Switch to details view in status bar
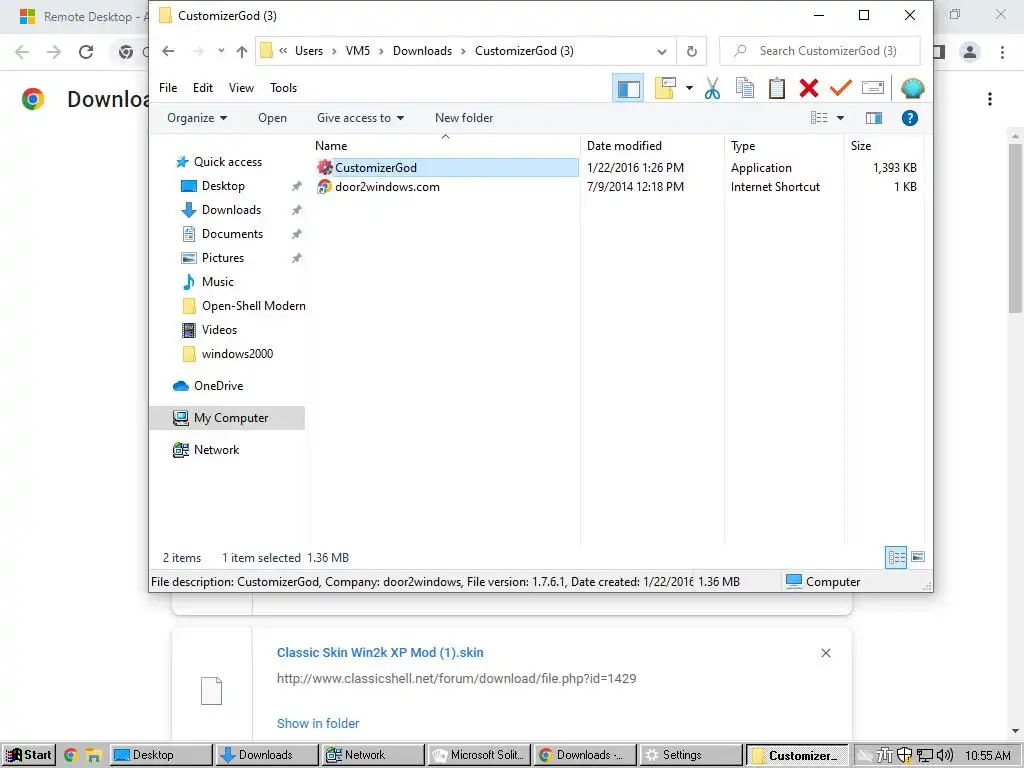This screenshot has width=1024, height=768. 896,557
